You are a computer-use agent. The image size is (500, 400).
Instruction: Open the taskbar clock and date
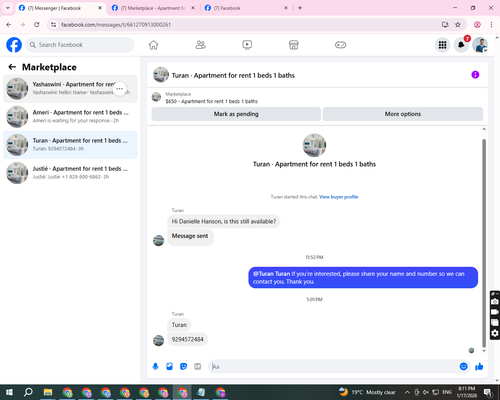pos(467,392)
